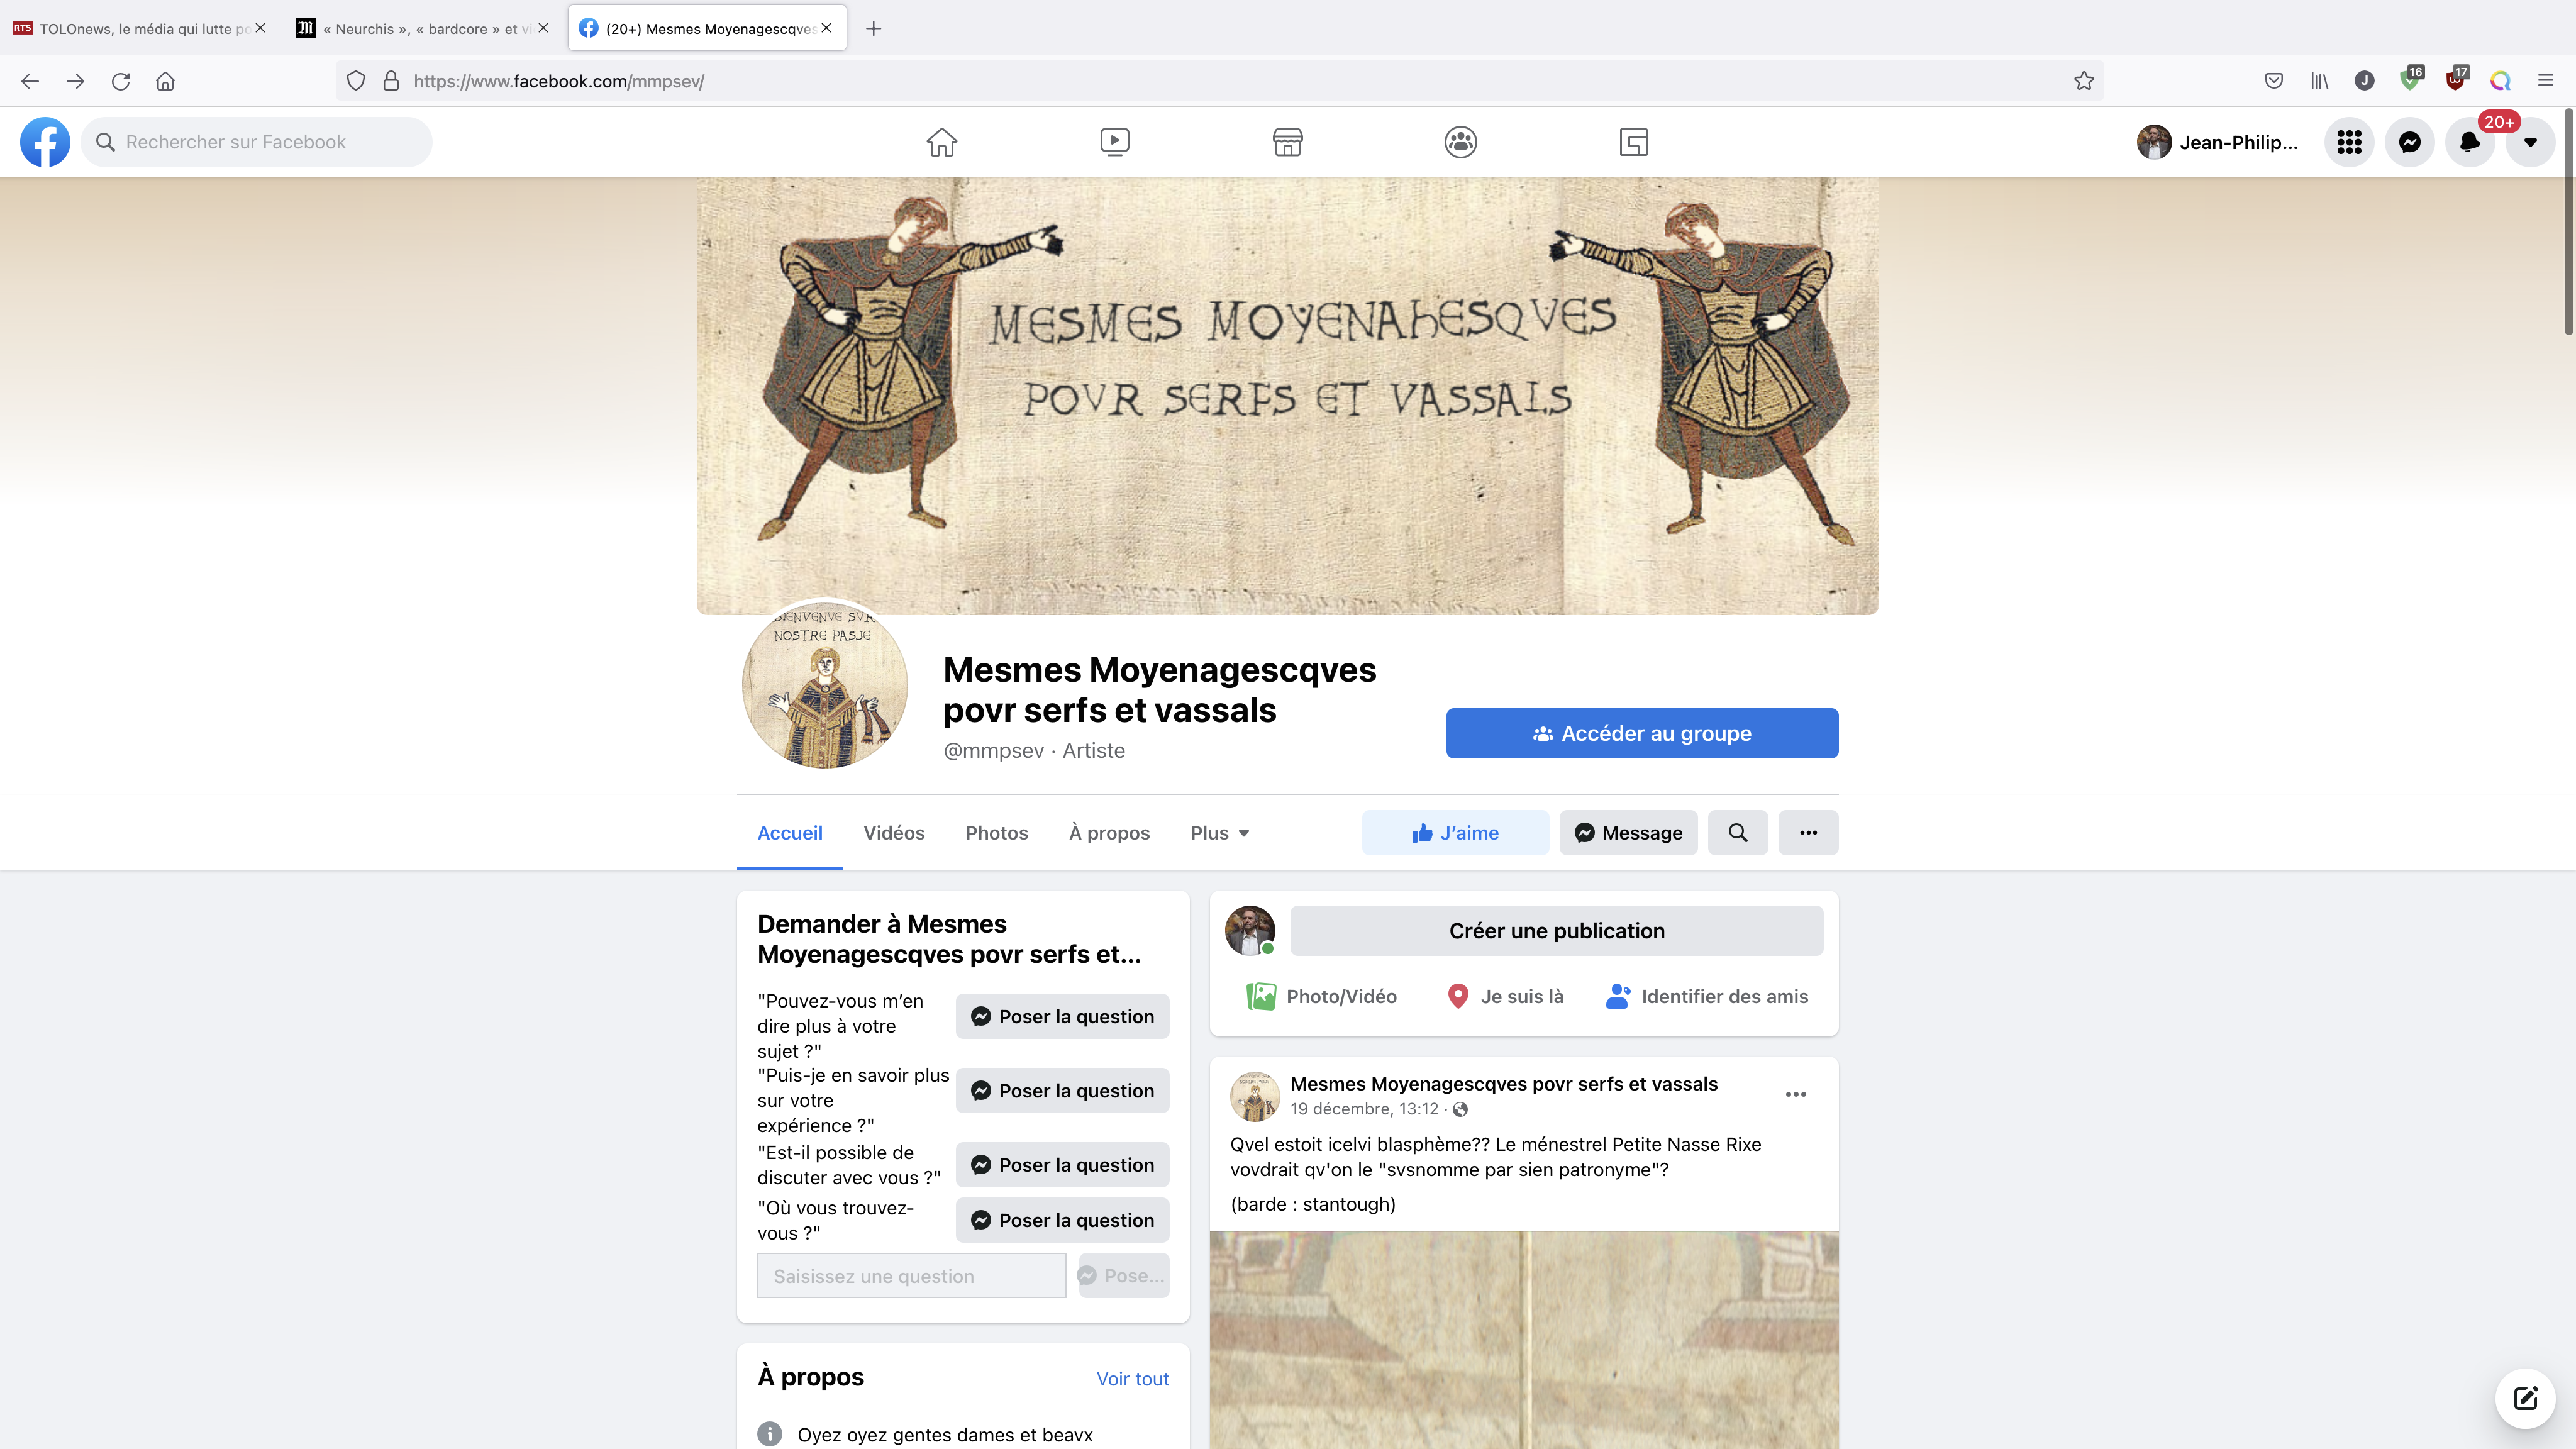
Task: Open Firefox library icon
Action: pos(2319,81)
